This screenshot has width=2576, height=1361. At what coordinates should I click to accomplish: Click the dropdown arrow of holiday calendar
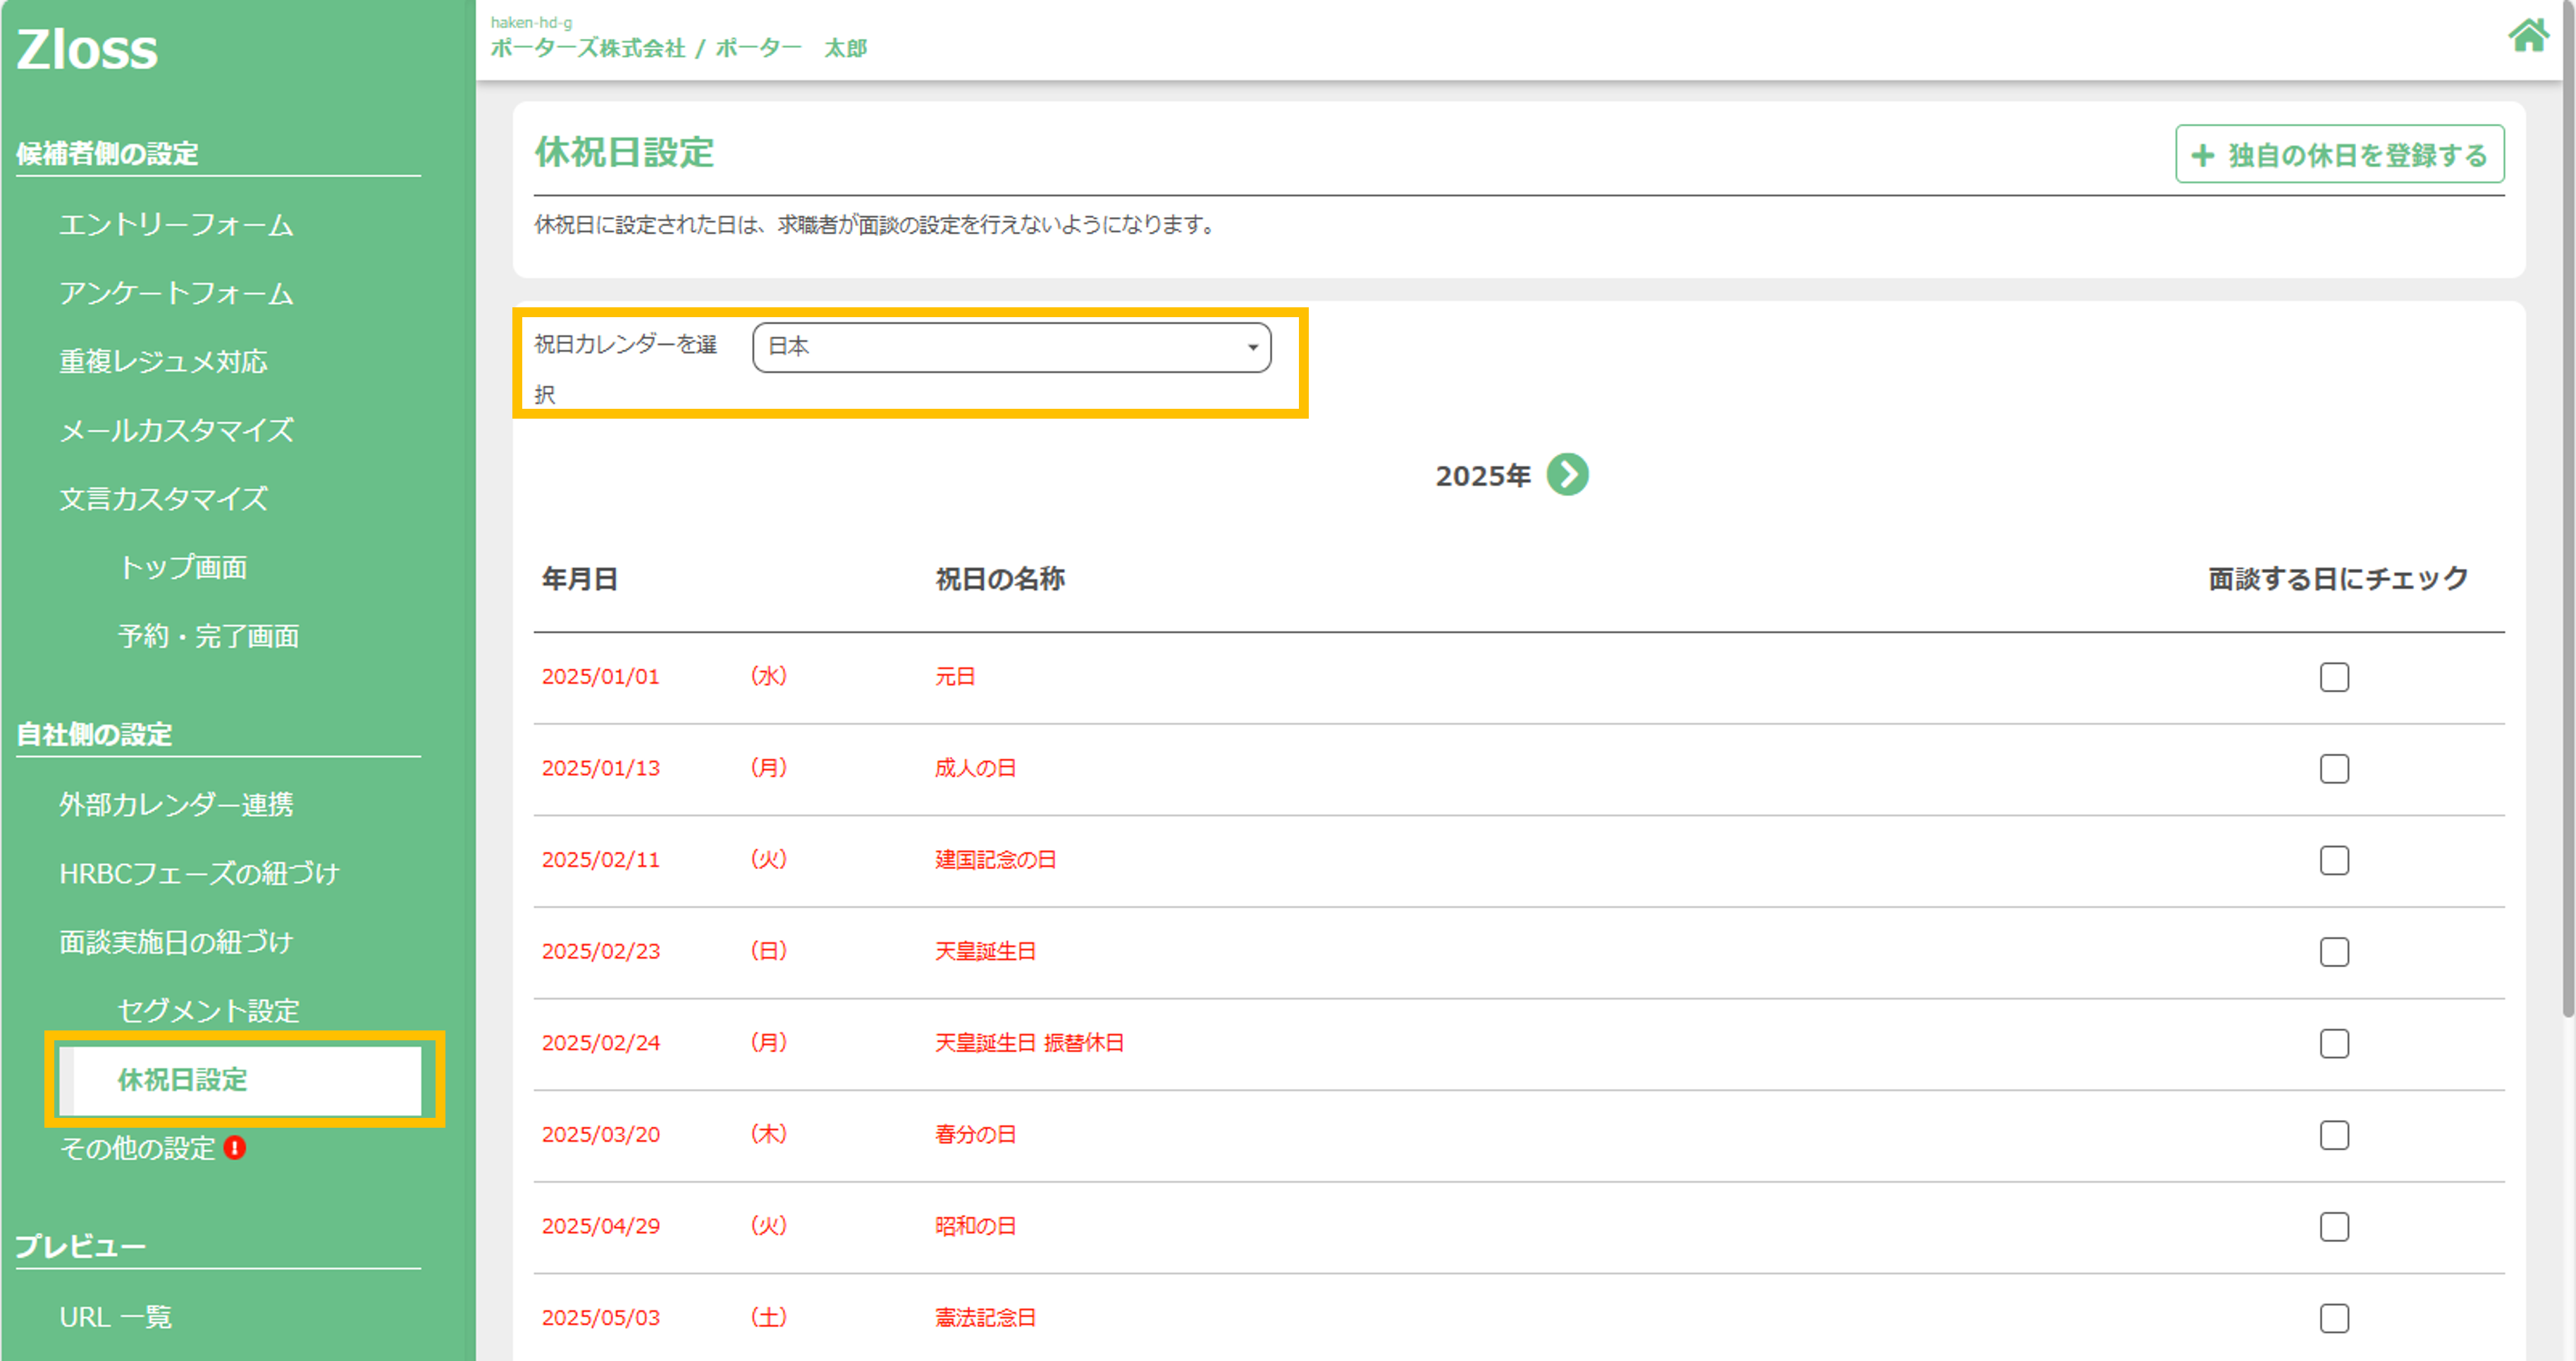pyautogui.click(x=1252, y=347)
